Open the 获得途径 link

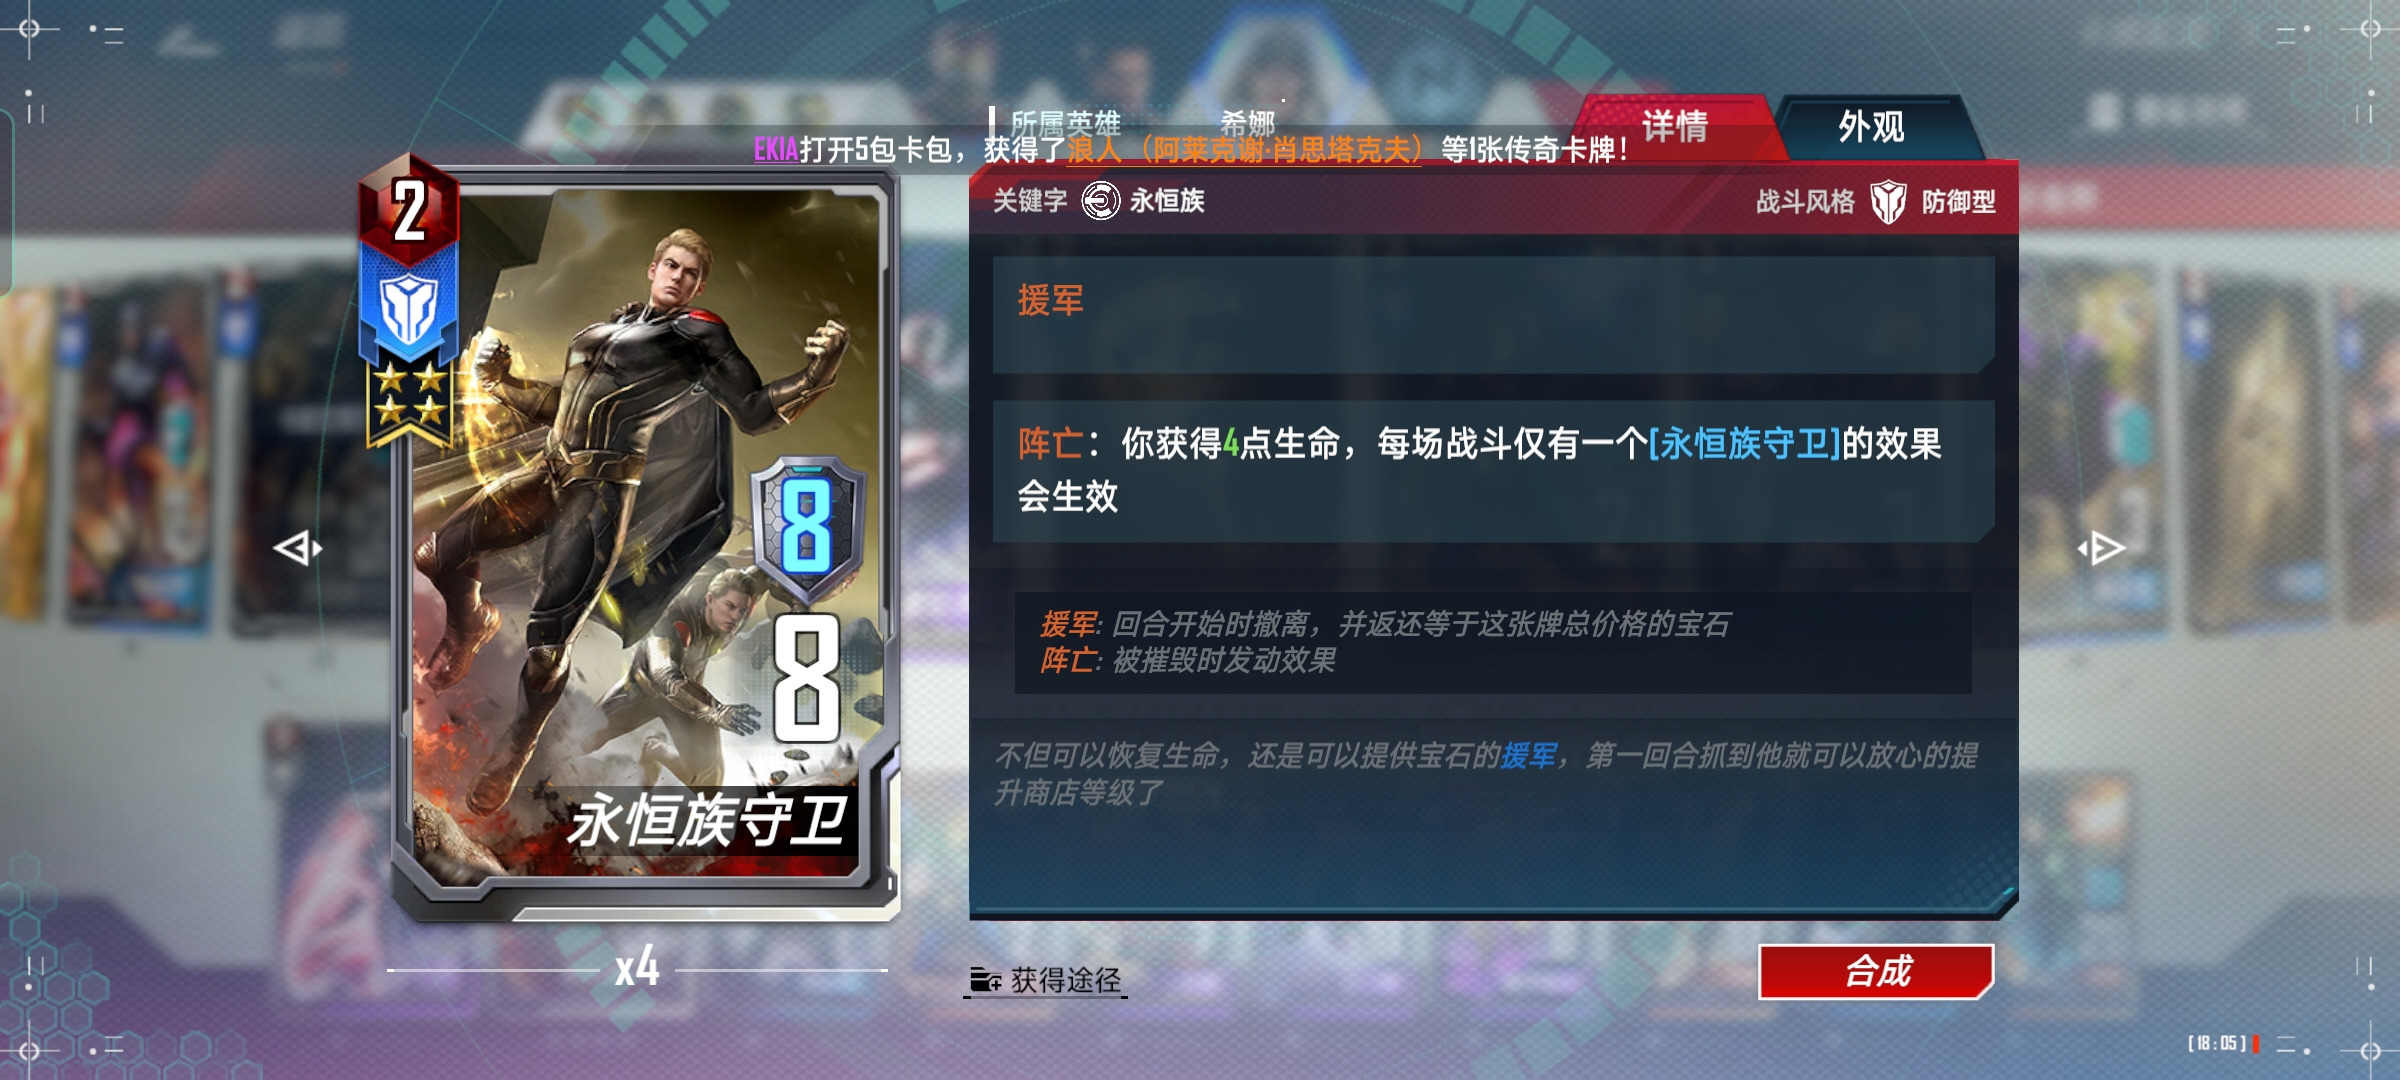(x=1065, y=981)
